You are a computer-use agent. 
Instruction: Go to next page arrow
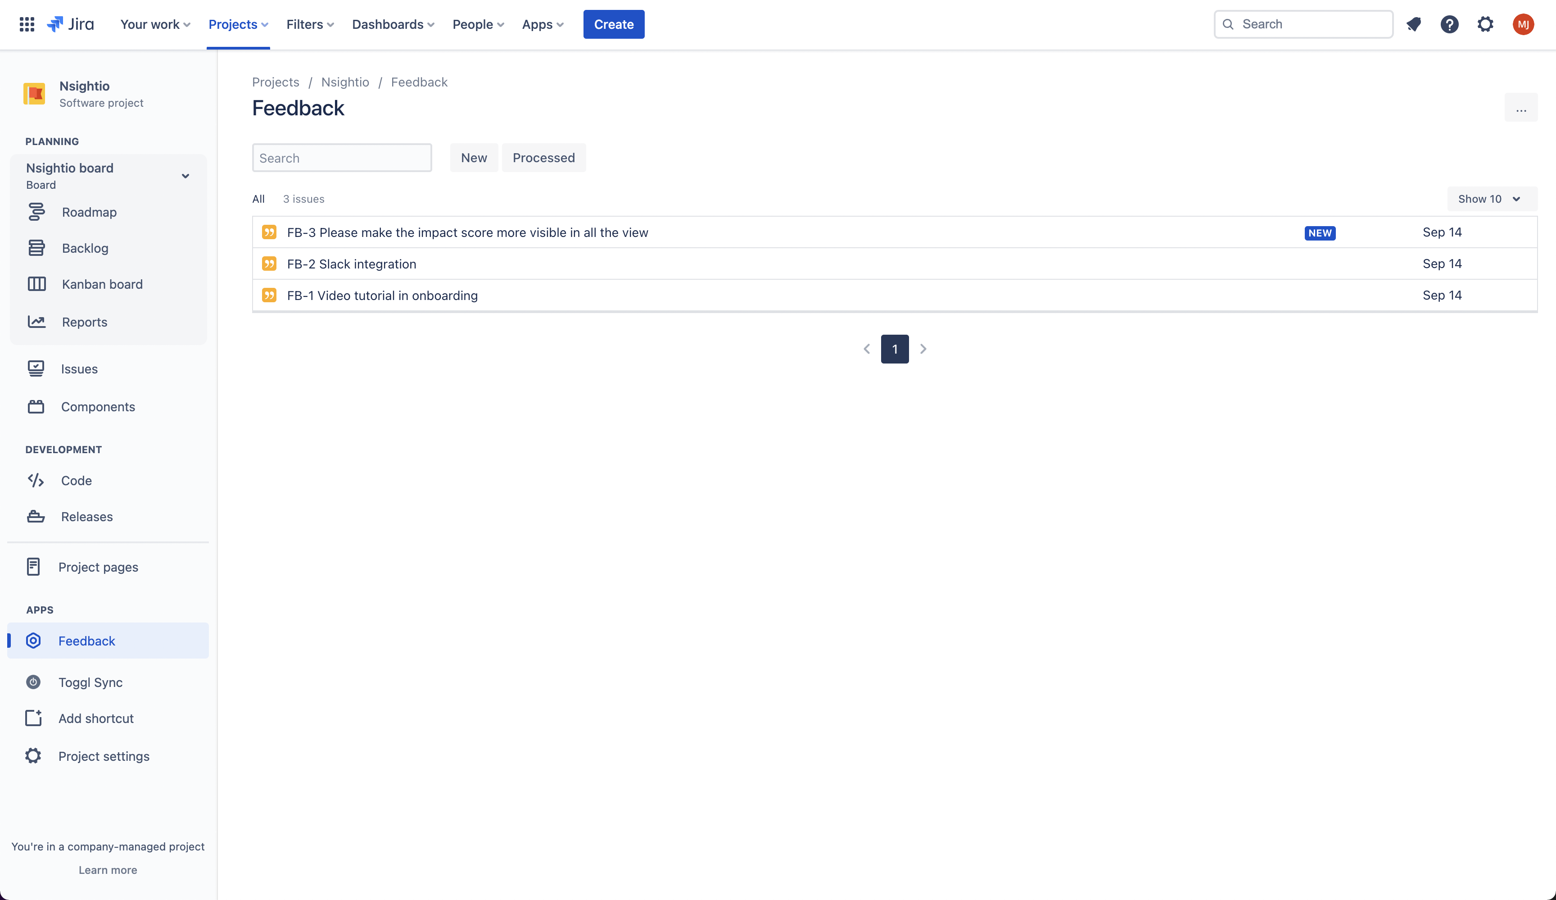[x=924, y=349]
